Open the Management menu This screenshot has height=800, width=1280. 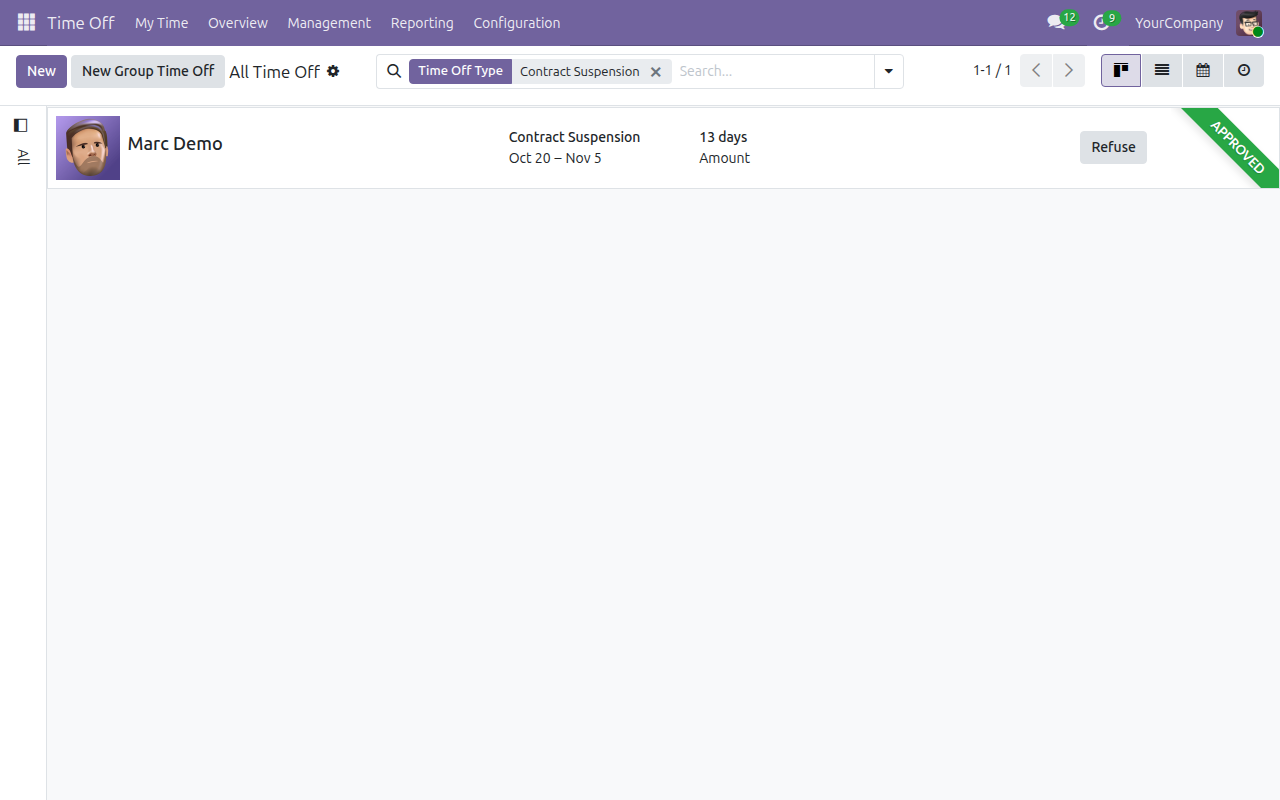(329, 22)
